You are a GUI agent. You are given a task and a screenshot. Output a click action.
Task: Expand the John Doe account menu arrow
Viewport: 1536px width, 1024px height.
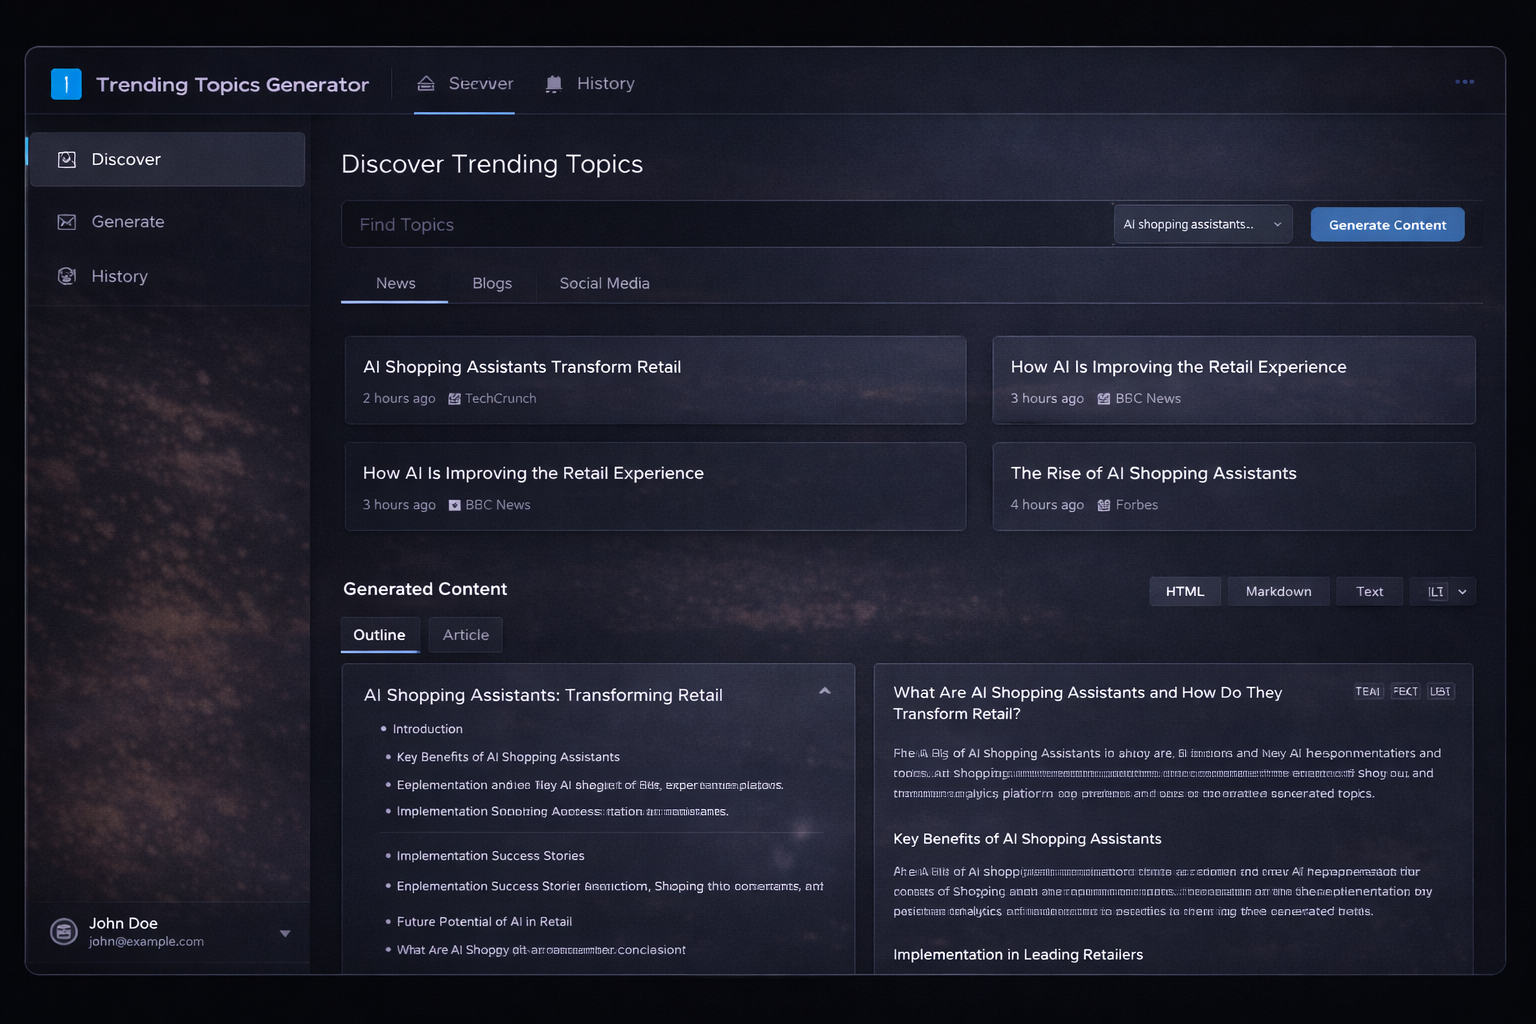(x=285, y=933)
